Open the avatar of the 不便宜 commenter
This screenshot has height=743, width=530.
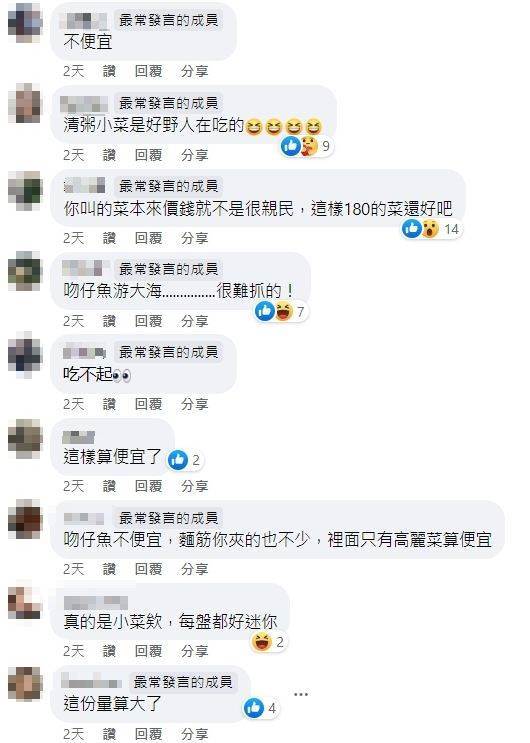[25, 22]
